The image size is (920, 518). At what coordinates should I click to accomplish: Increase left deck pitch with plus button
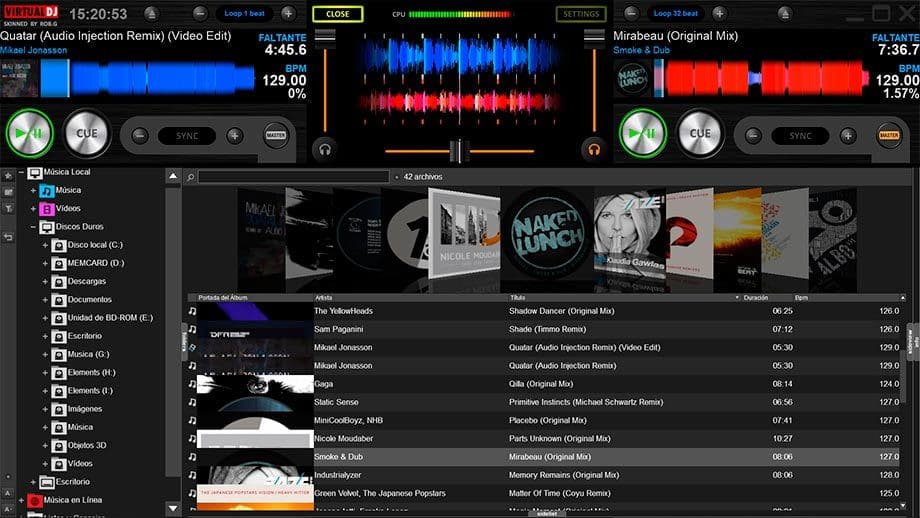click(x=235, y=136)
